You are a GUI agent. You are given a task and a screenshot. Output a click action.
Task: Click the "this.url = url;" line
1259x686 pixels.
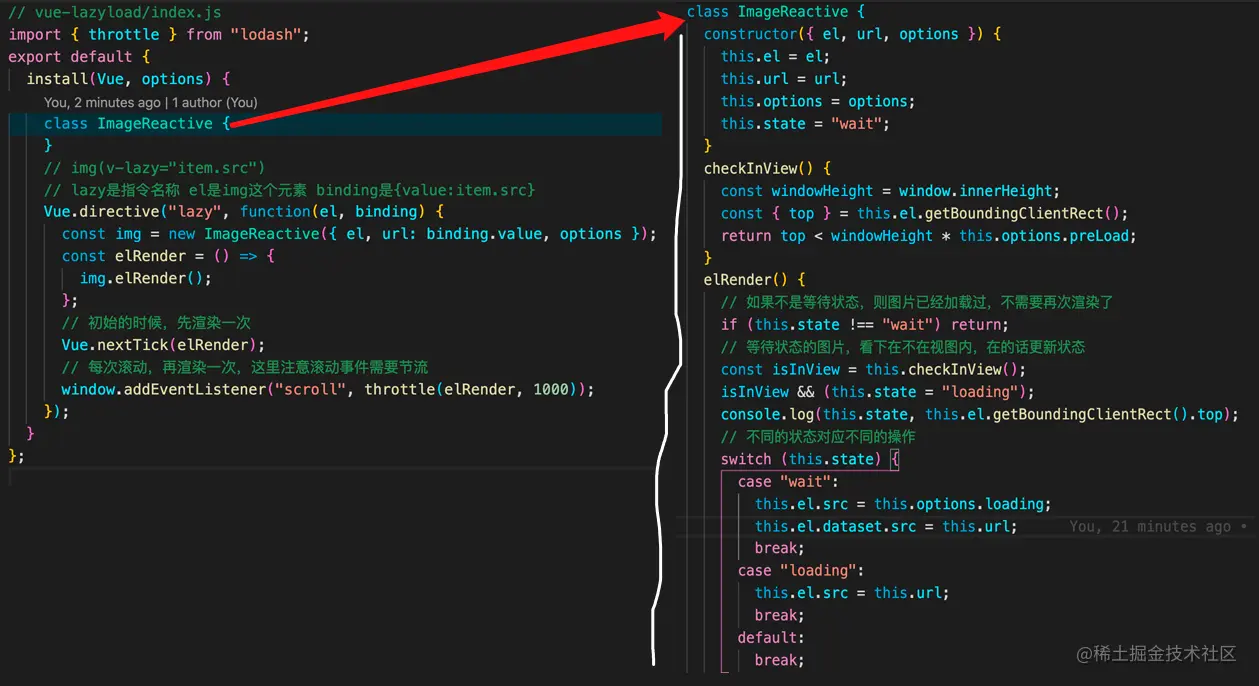tap(784, 79)
